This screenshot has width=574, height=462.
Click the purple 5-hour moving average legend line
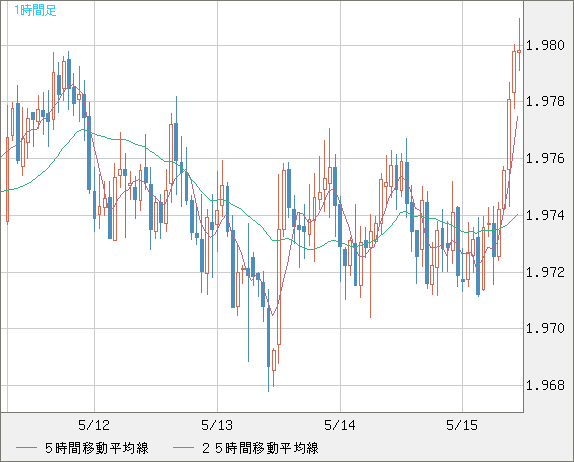(26, 448)
